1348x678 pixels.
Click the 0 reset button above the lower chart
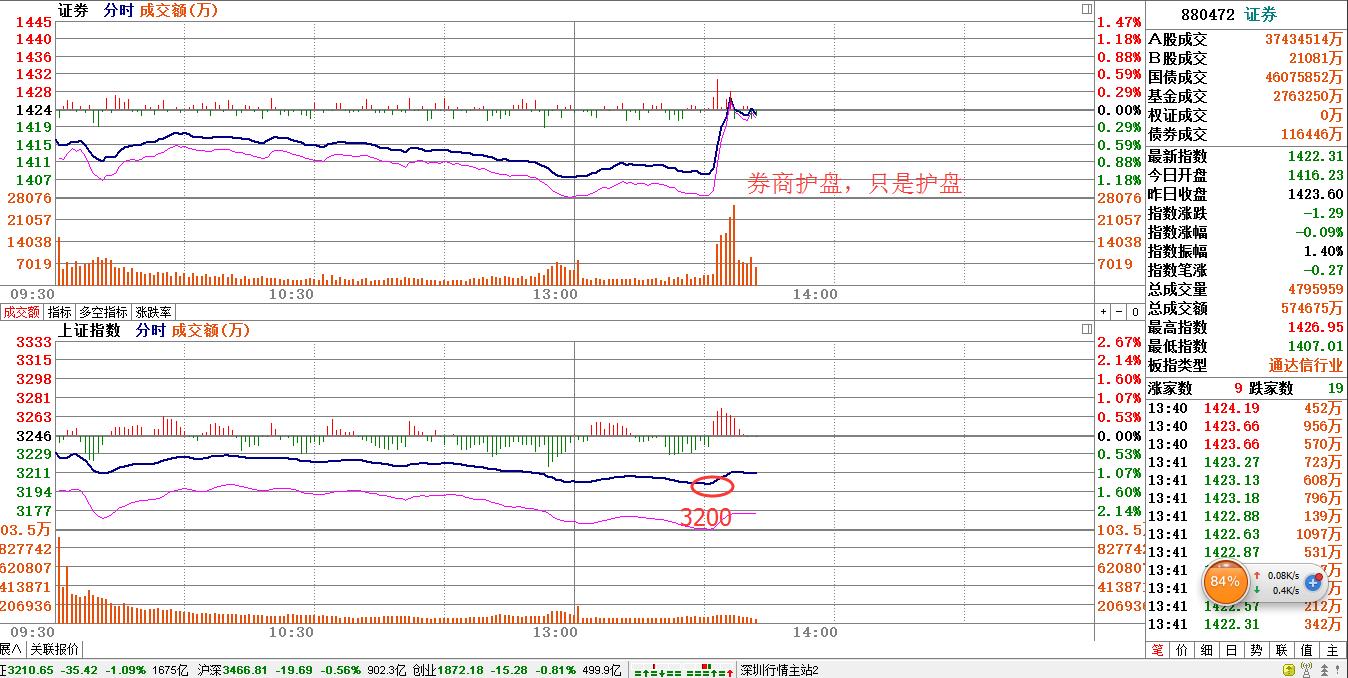pos(1134,312)
